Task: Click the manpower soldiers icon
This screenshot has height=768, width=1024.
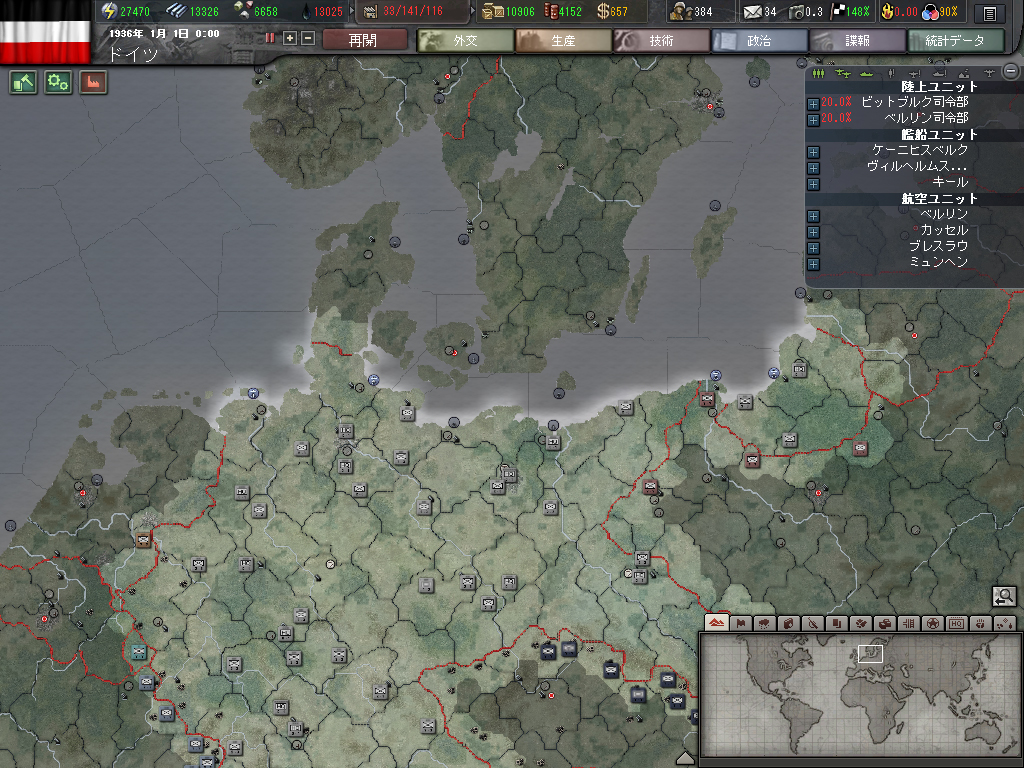Action: (680, 11)
